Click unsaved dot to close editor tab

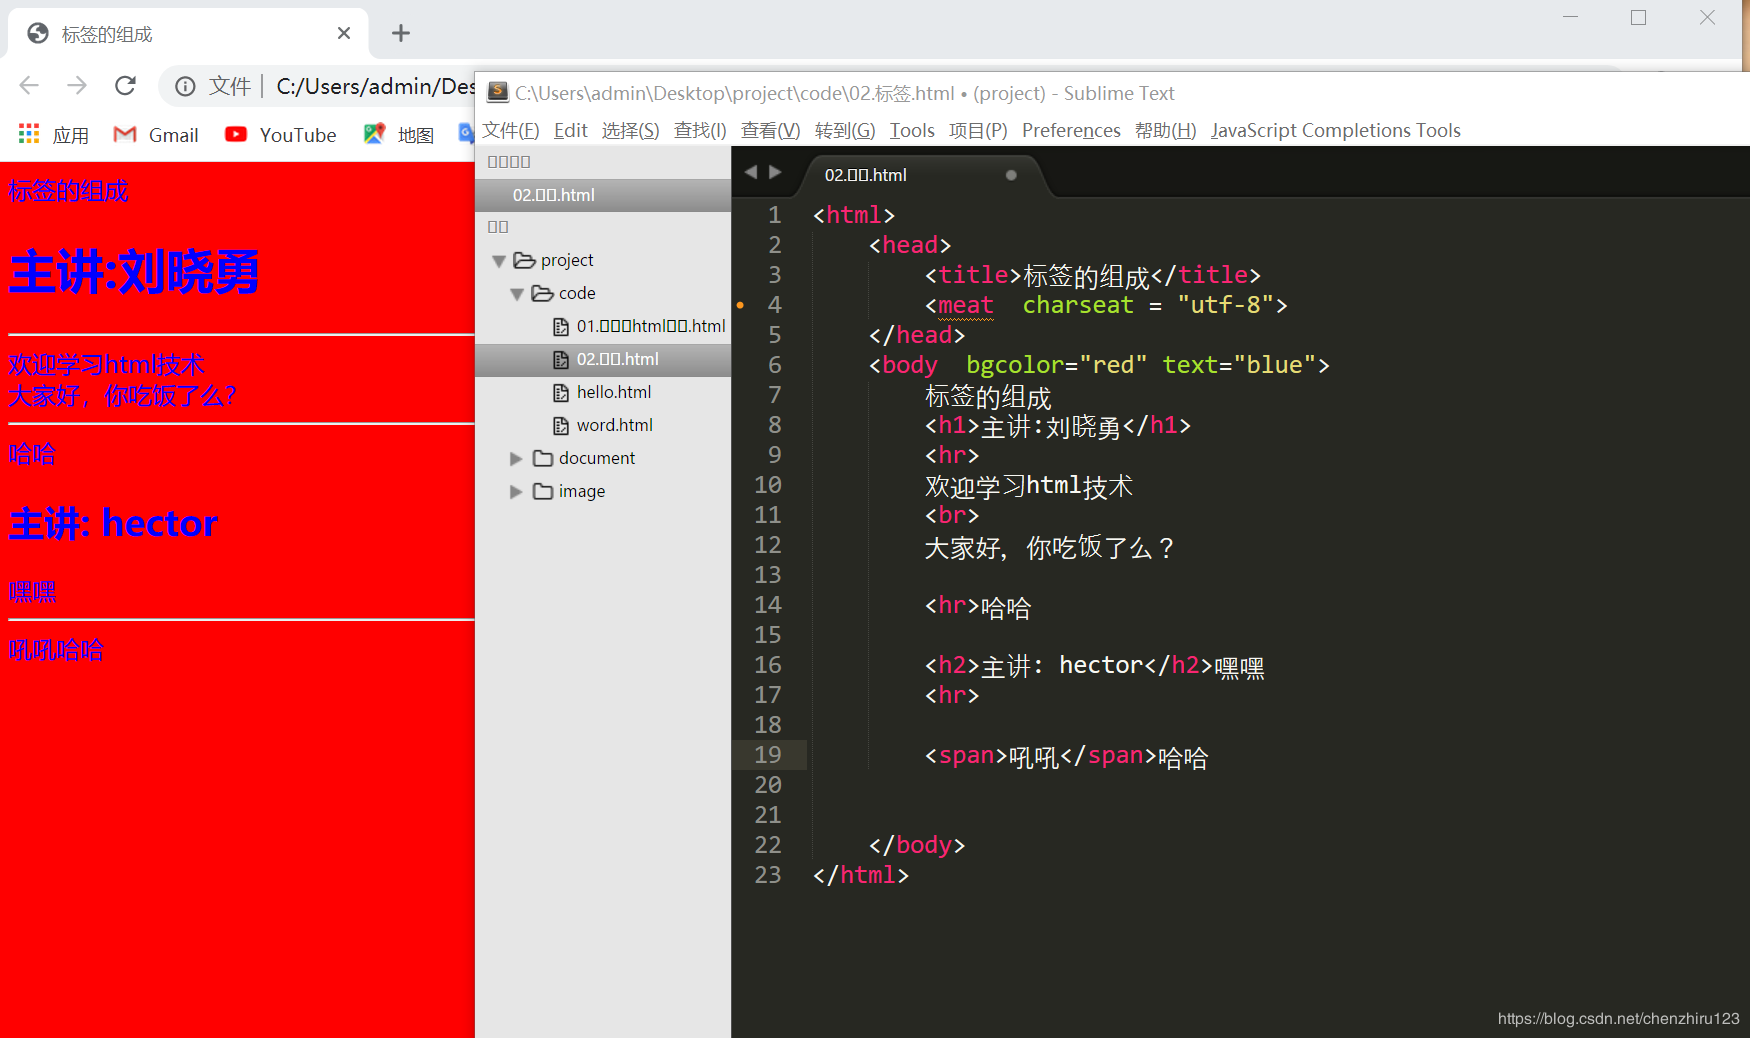pyautogui.click(x=1011, y=175)
